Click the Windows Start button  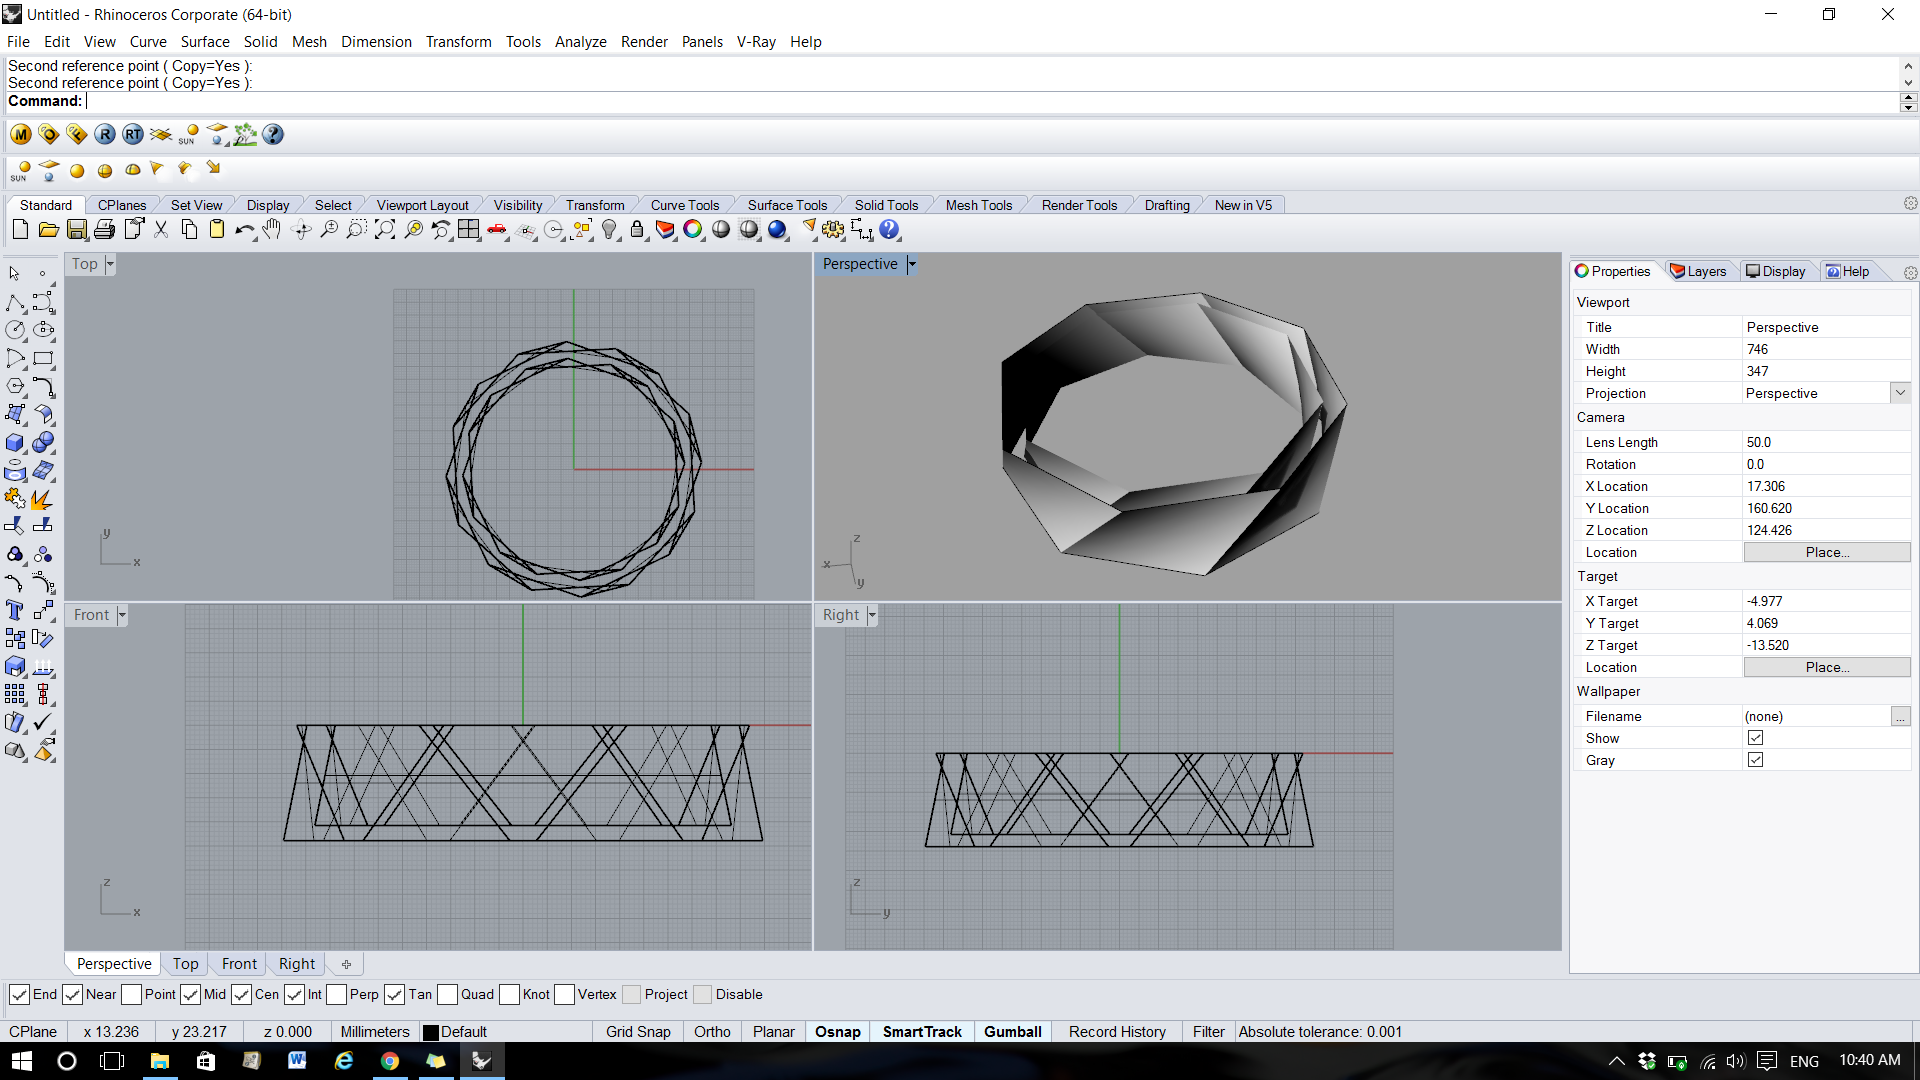click(x=22, y=1061)
